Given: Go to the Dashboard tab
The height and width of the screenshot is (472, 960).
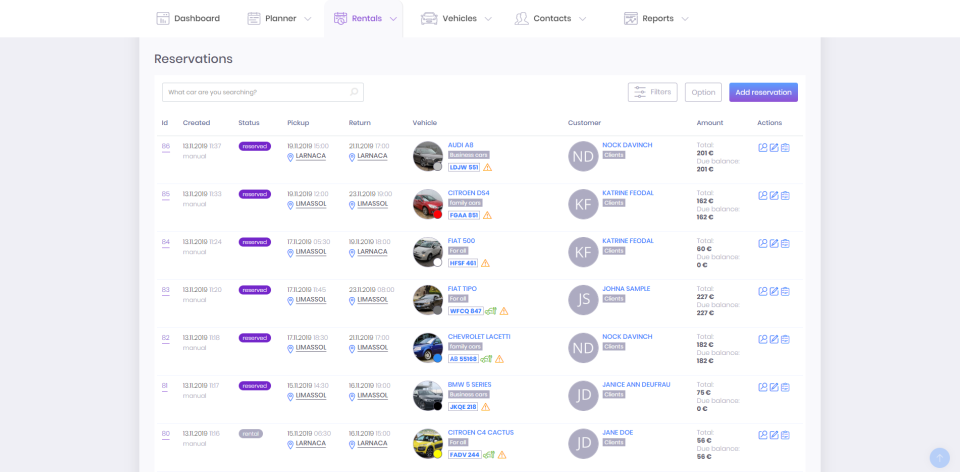Looking at the screenshot, I should (187, 18).
